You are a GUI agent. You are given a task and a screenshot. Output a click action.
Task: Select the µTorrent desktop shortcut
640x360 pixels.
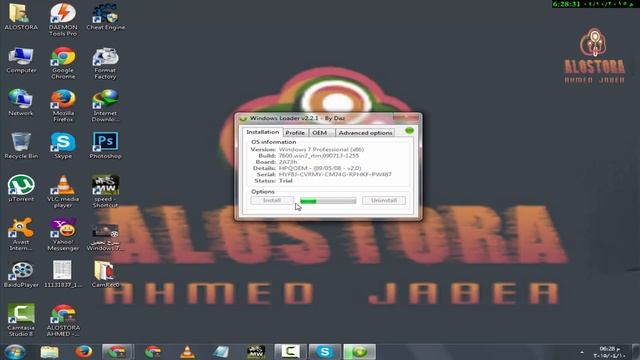tap(21, 189)
